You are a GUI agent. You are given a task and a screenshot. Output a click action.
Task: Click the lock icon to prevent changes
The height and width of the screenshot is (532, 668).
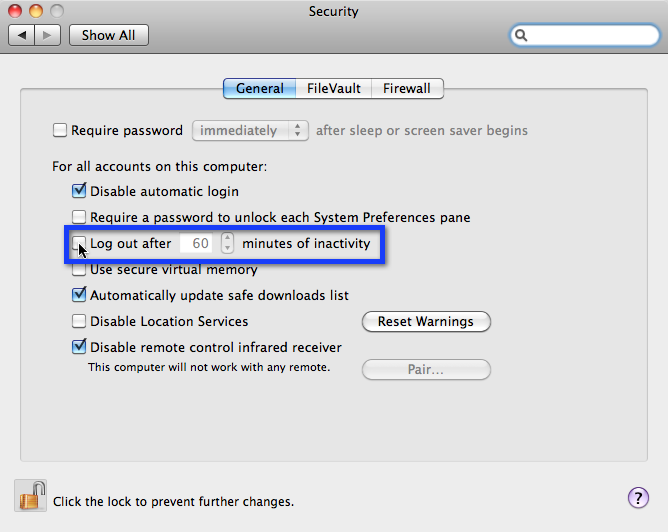pos(31,496)
